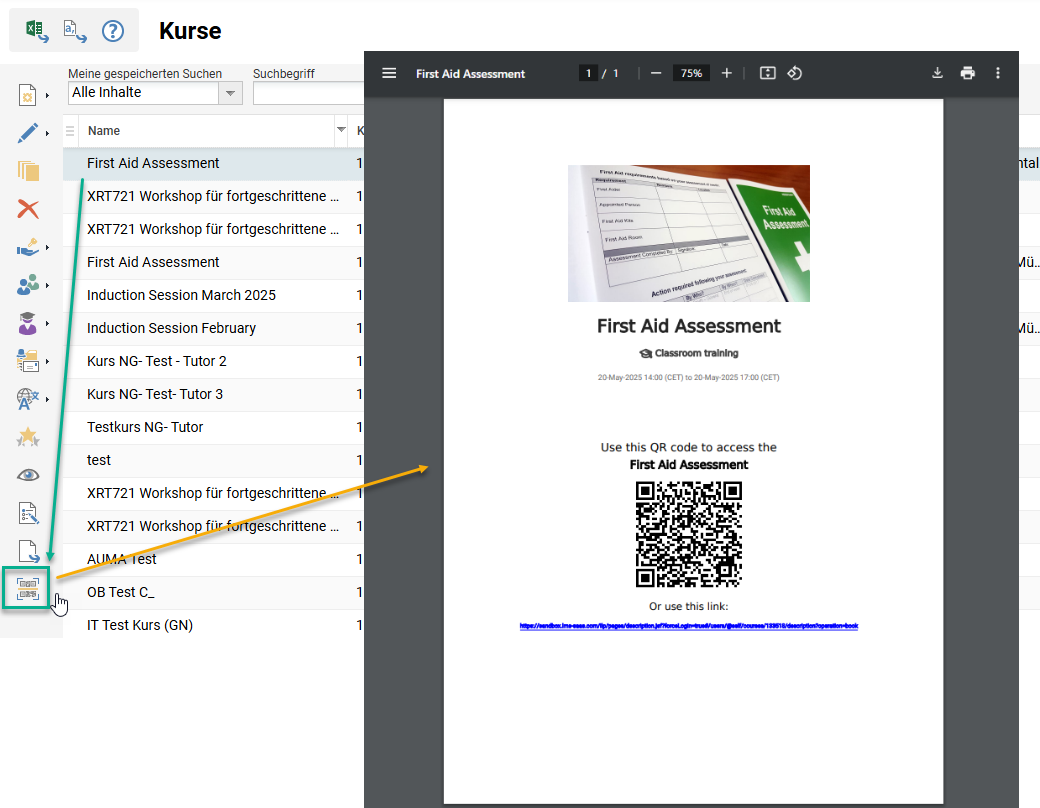Screen dimensions: 1040x808
Task: Print the PDF document
Action: pos(967,73)
